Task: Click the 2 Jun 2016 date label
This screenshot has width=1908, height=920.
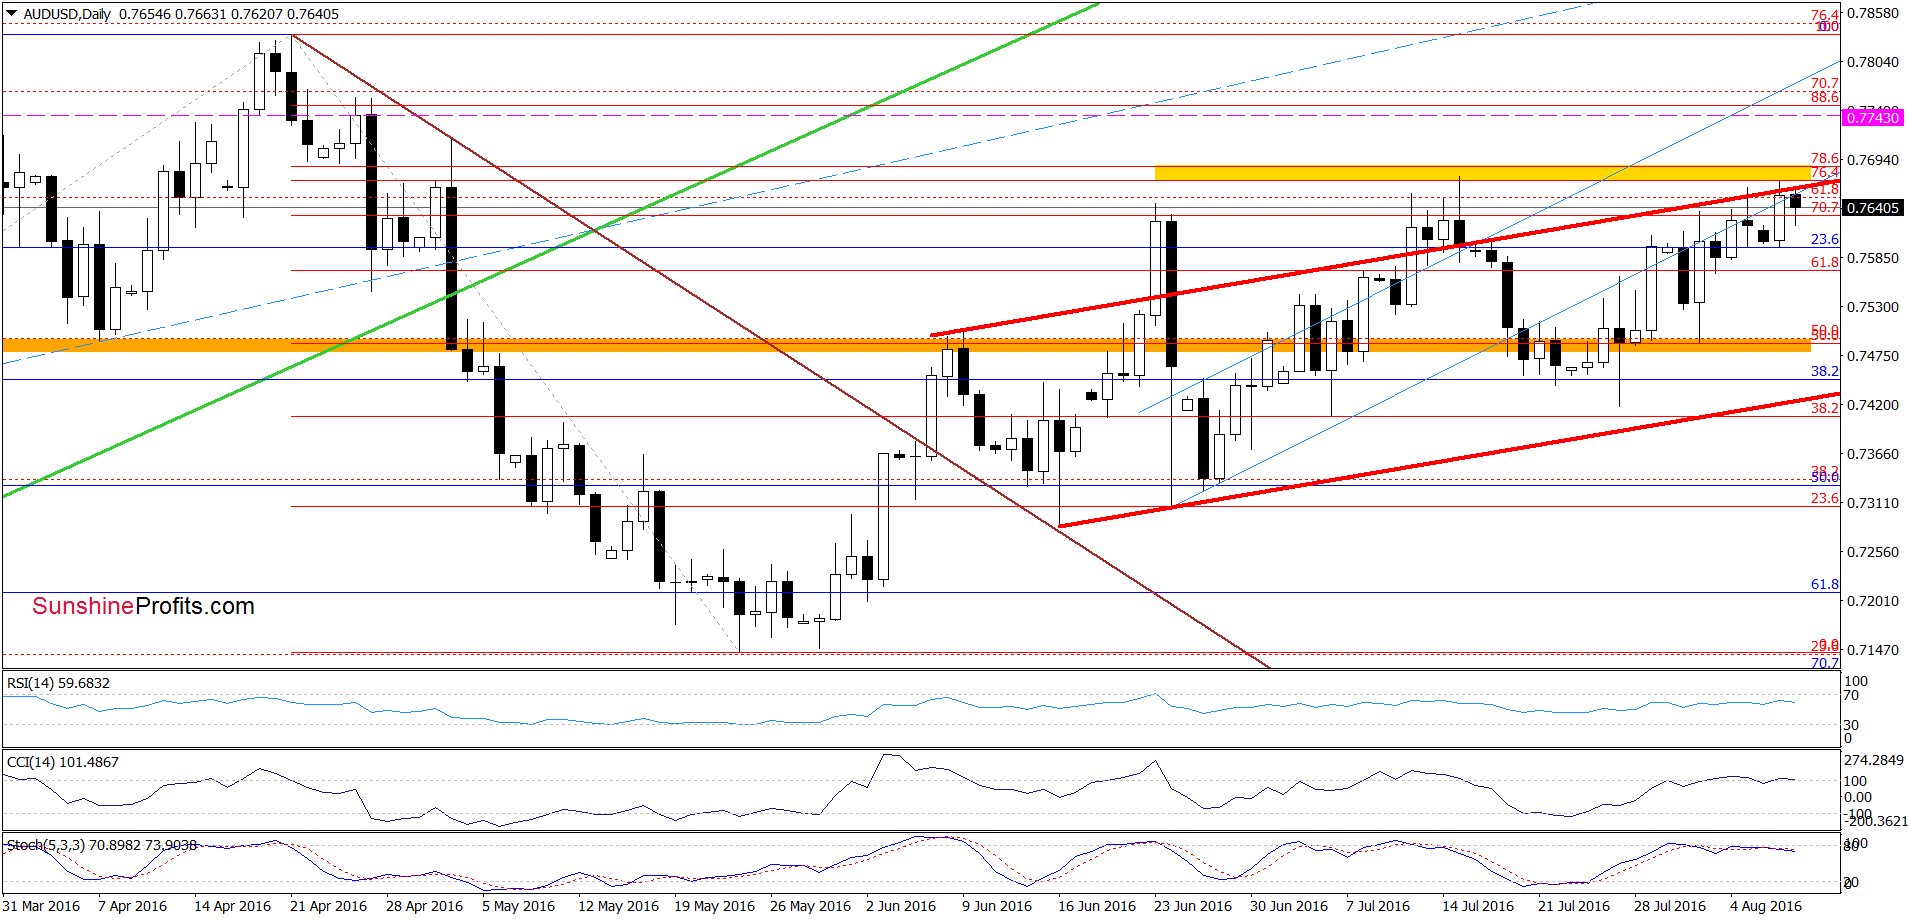Action: [901, 906]
